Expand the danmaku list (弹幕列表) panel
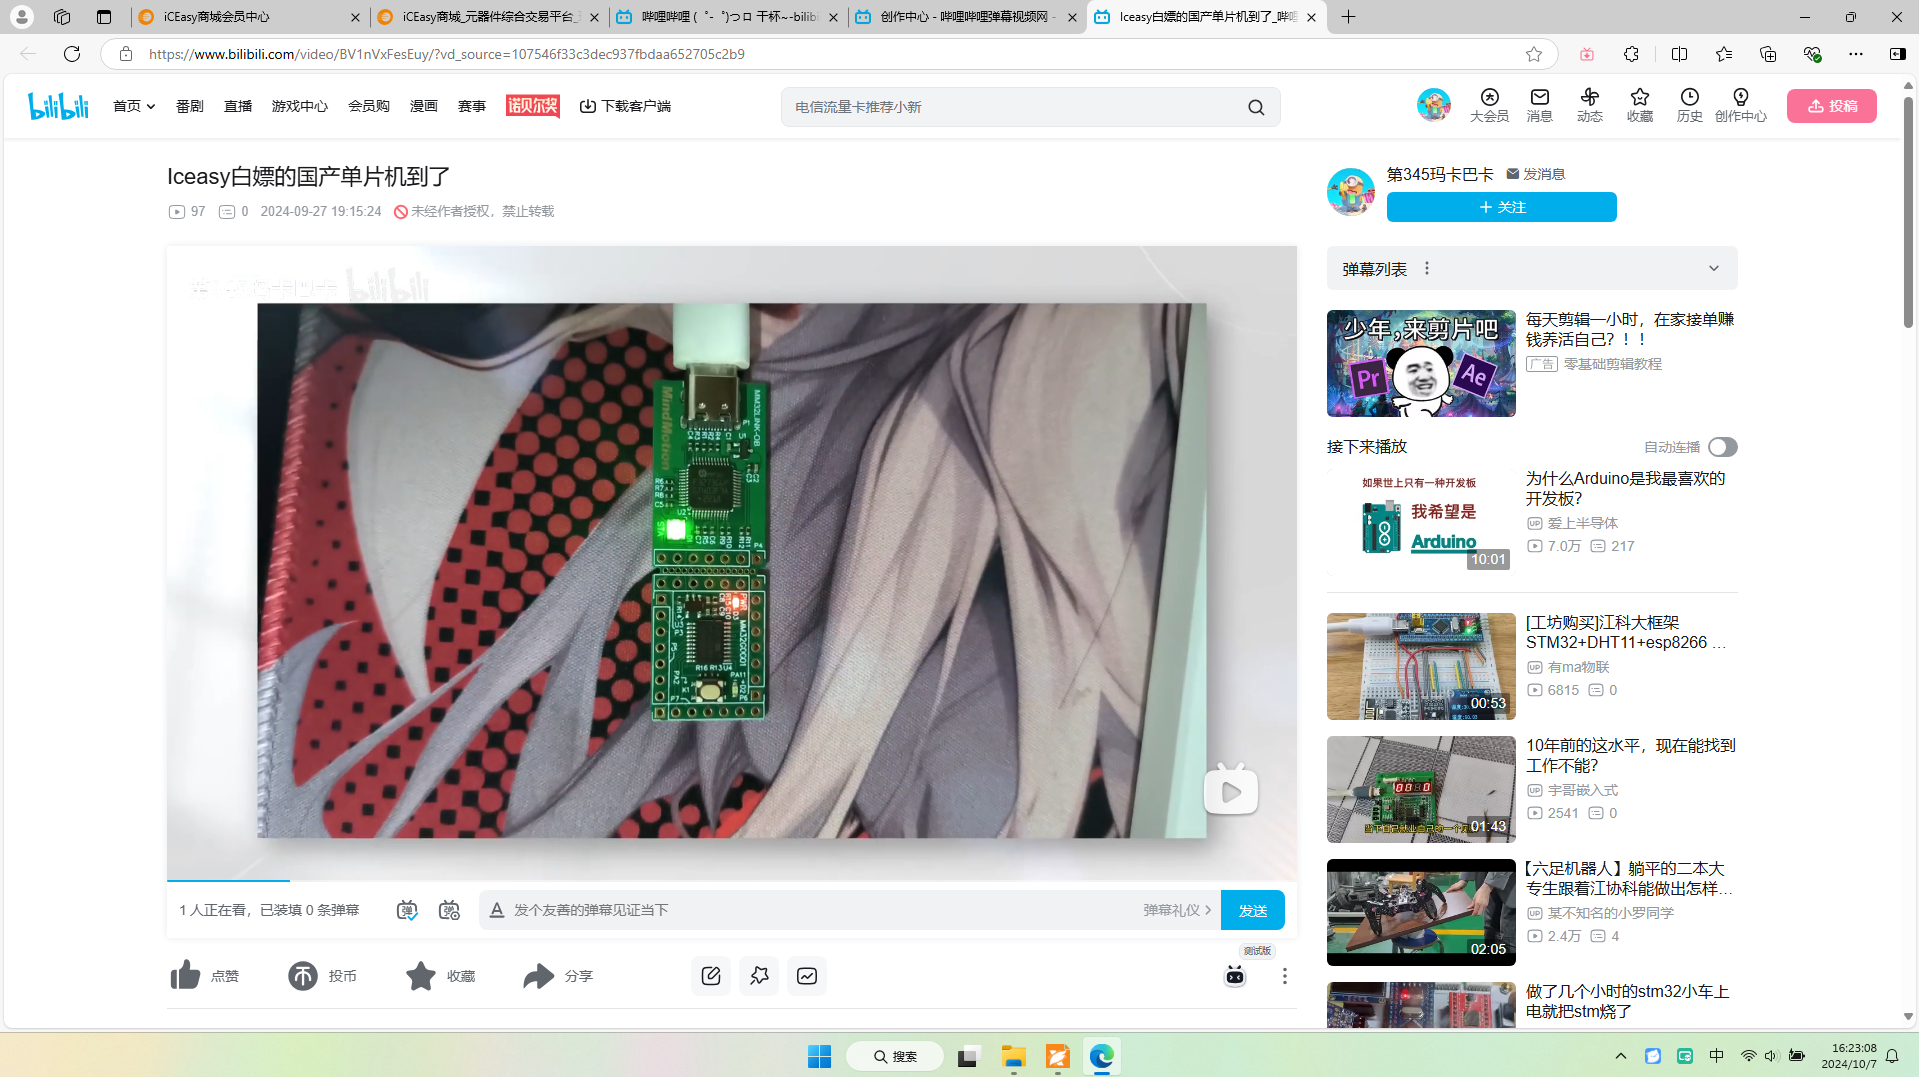The width and height of the screenshot is (1919, 1077). pyautogui.click(x=1713, y=268)
